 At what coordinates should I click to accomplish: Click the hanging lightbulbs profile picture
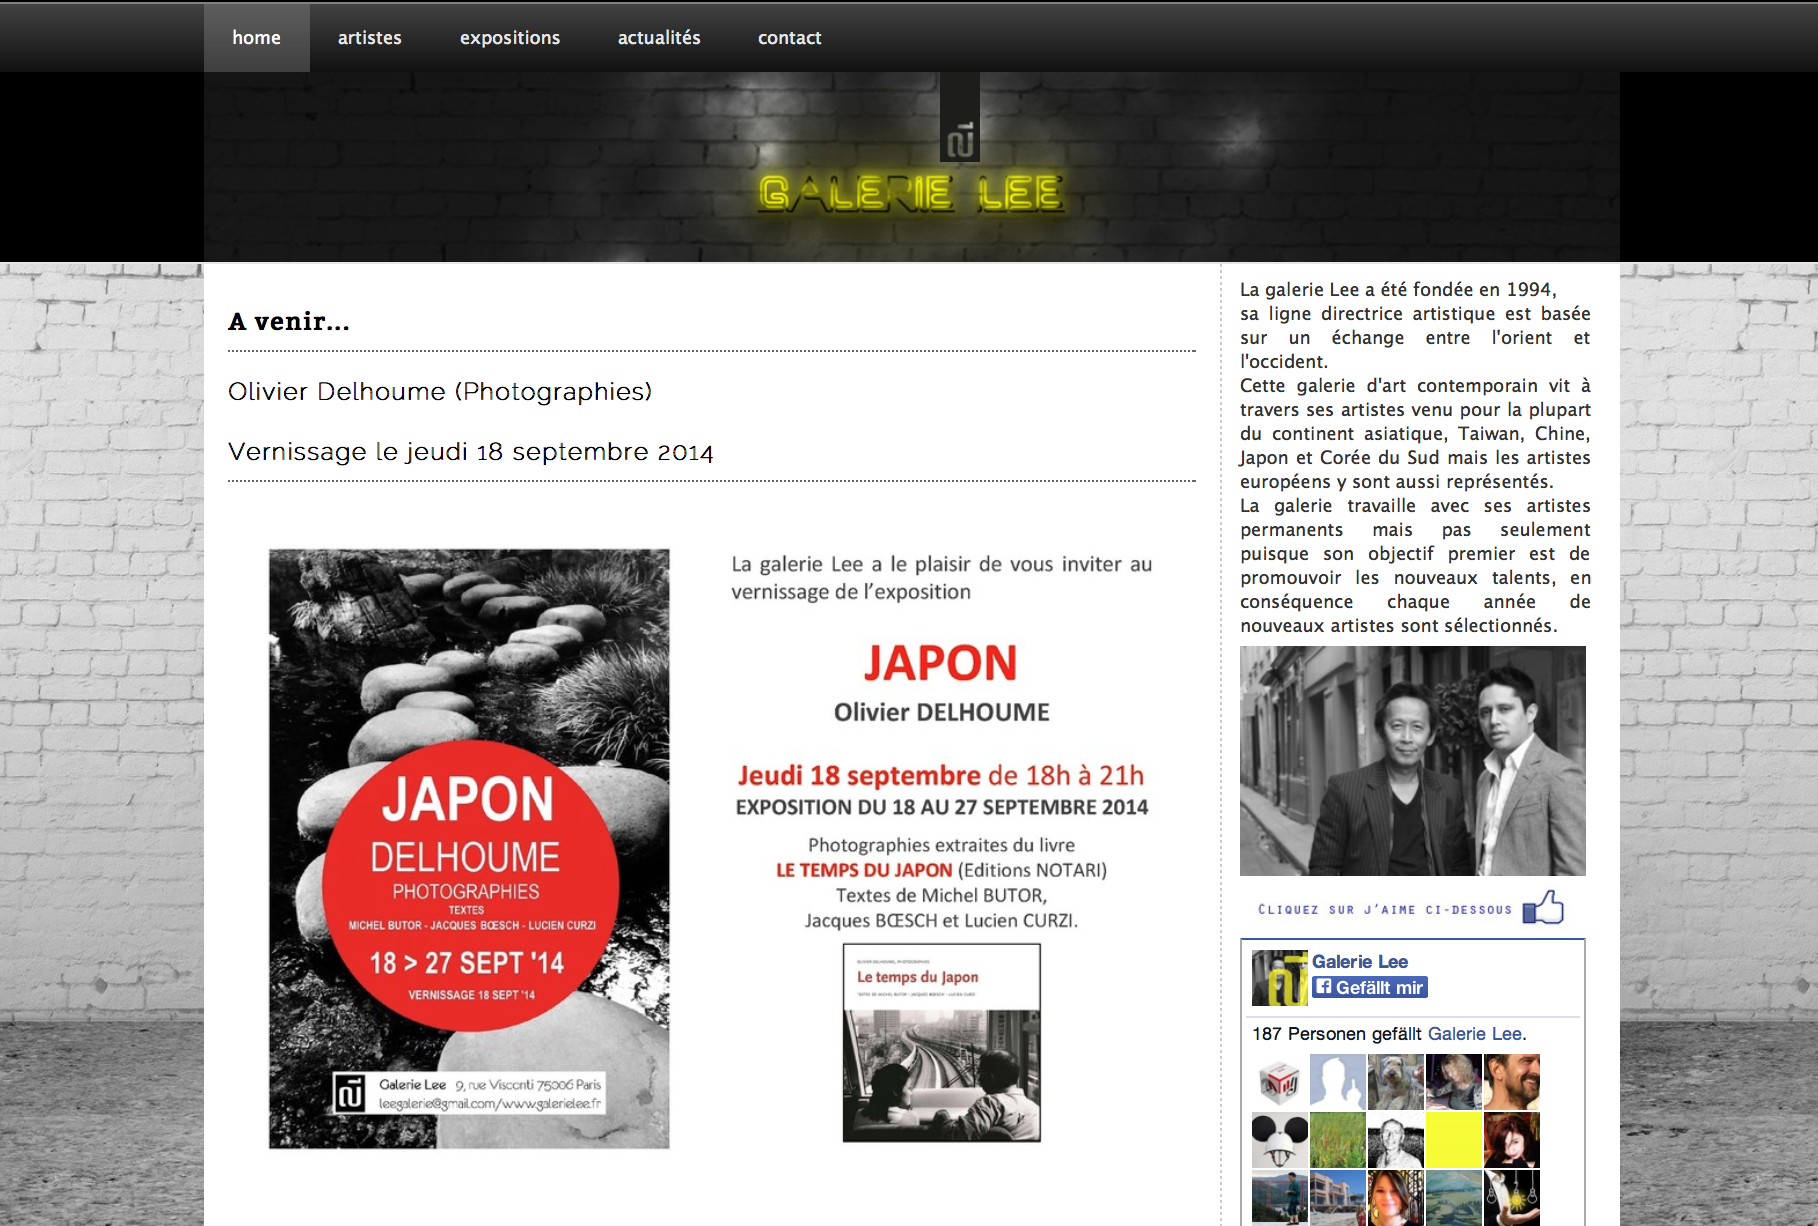[1511, 1198]
